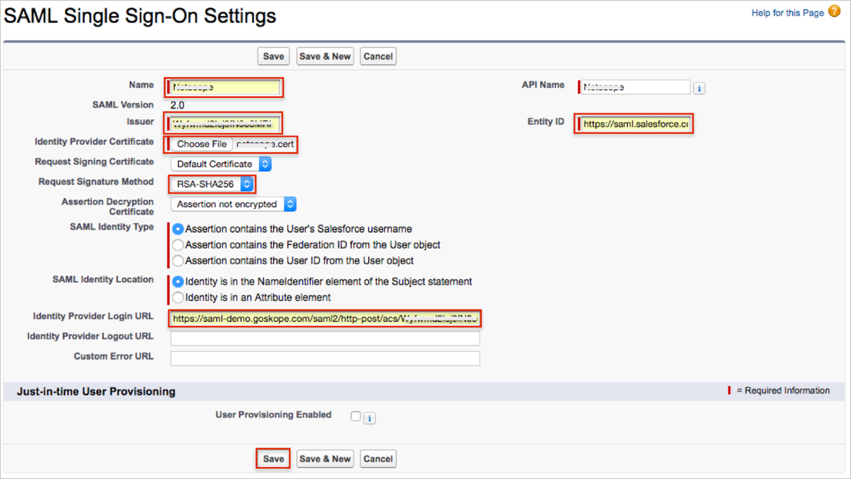Select Assertion contains the User's Salesforce username
This screenshot has height=479, width=851.
pyautogui.click(x=178, y=229)
